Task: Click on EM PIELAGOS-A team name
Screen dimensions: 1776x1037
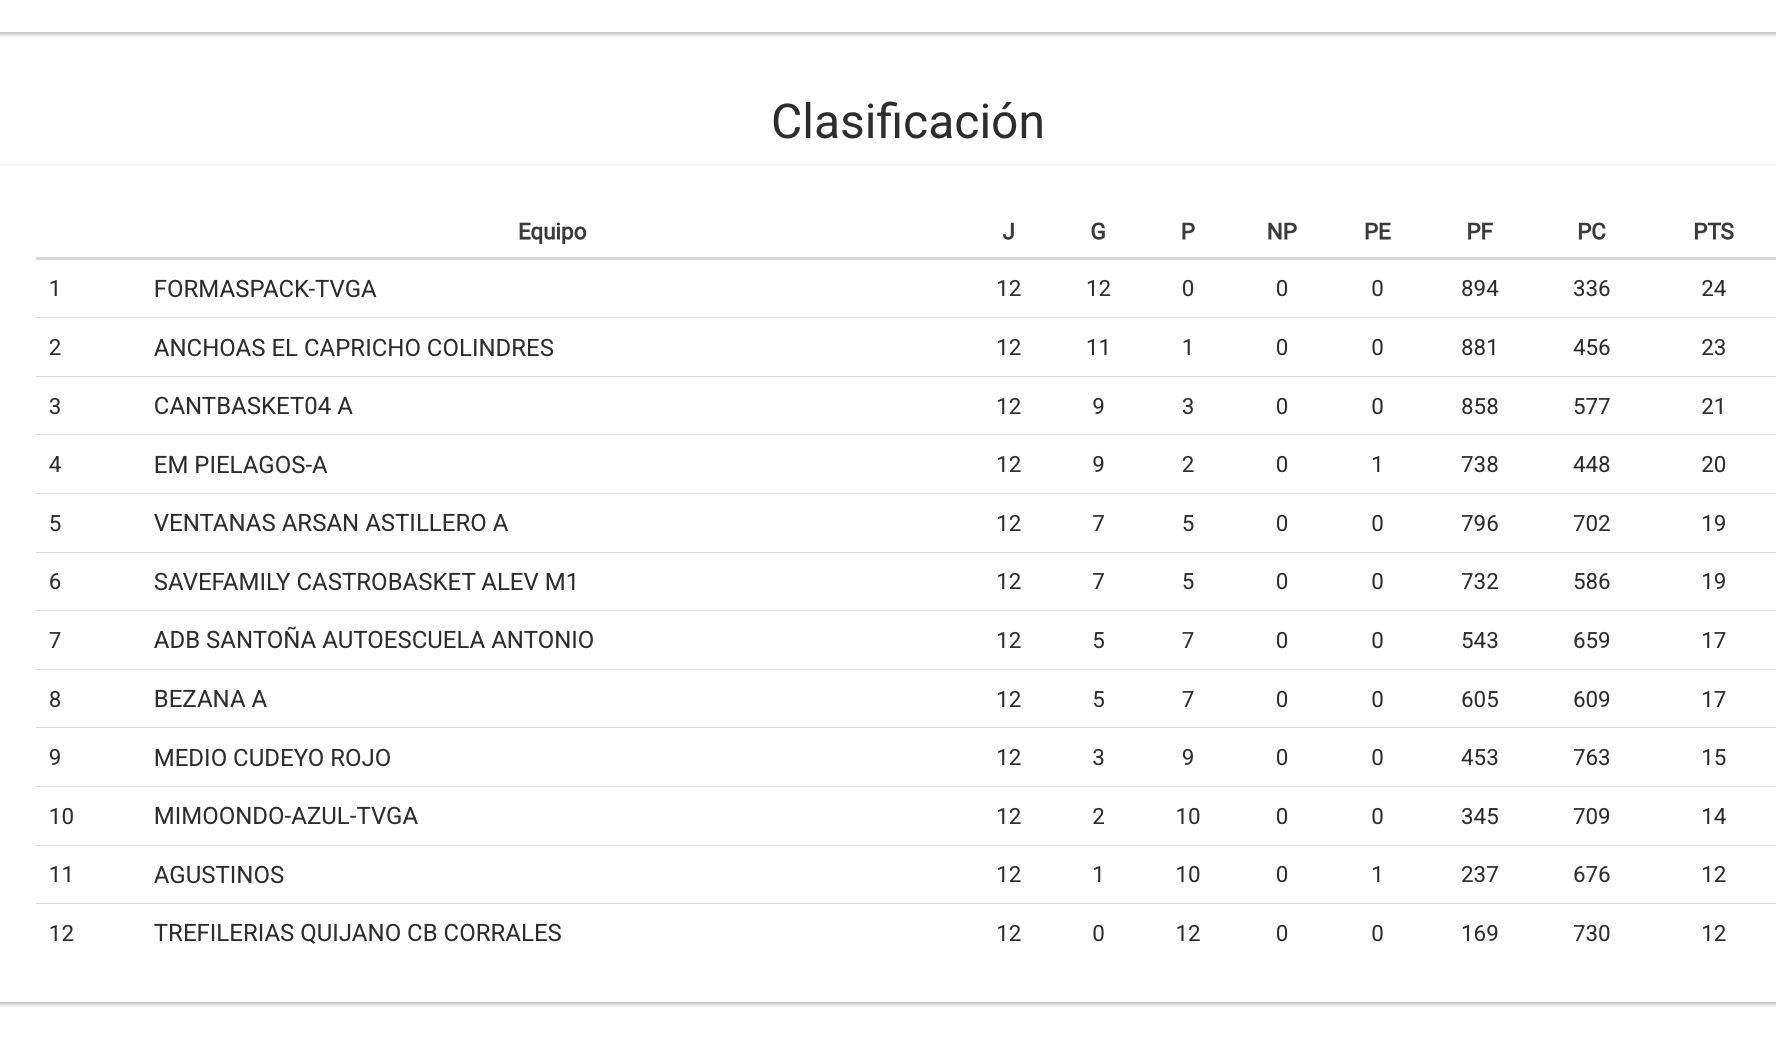Action: pos(240,465)
